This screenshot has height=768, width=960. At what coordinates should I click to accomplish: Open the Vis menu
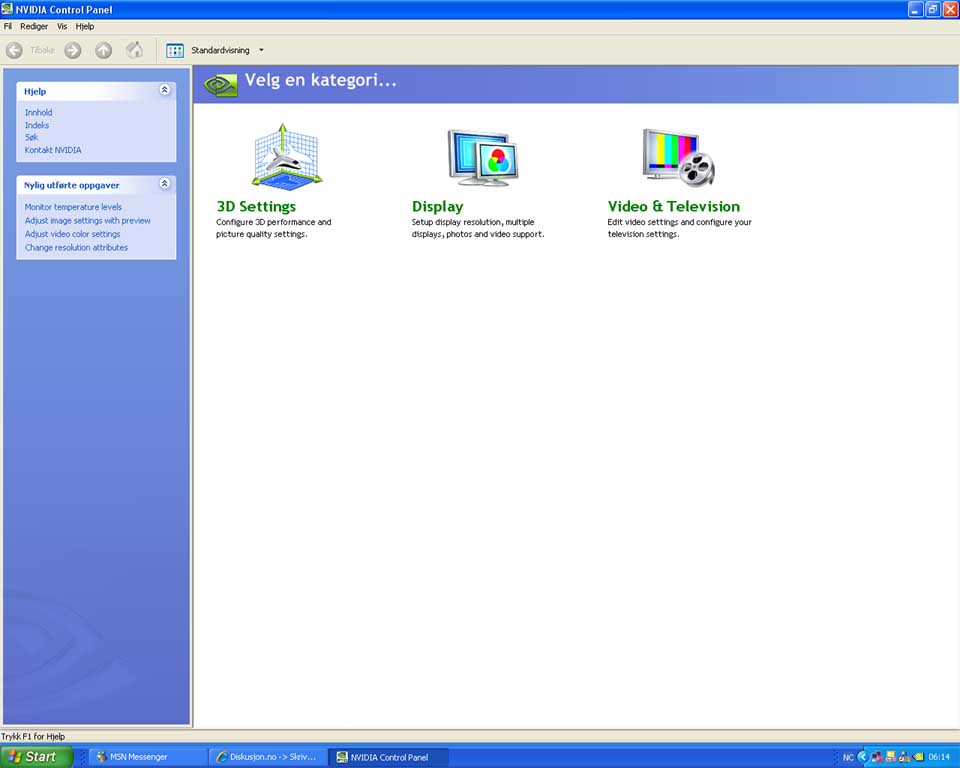coord(62,26)
